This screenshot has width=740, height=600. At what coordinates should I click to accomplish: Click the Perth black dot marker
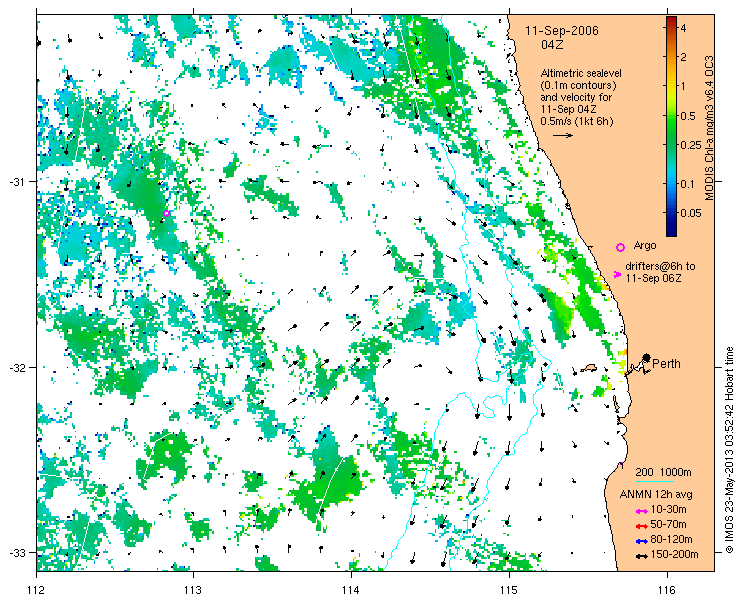coord(647,357)
